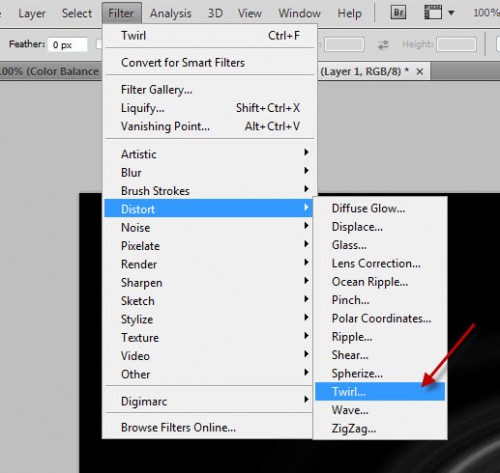Swap width and height arrows icon
Viewport: 500px width, 473px height.
(383, 44)
